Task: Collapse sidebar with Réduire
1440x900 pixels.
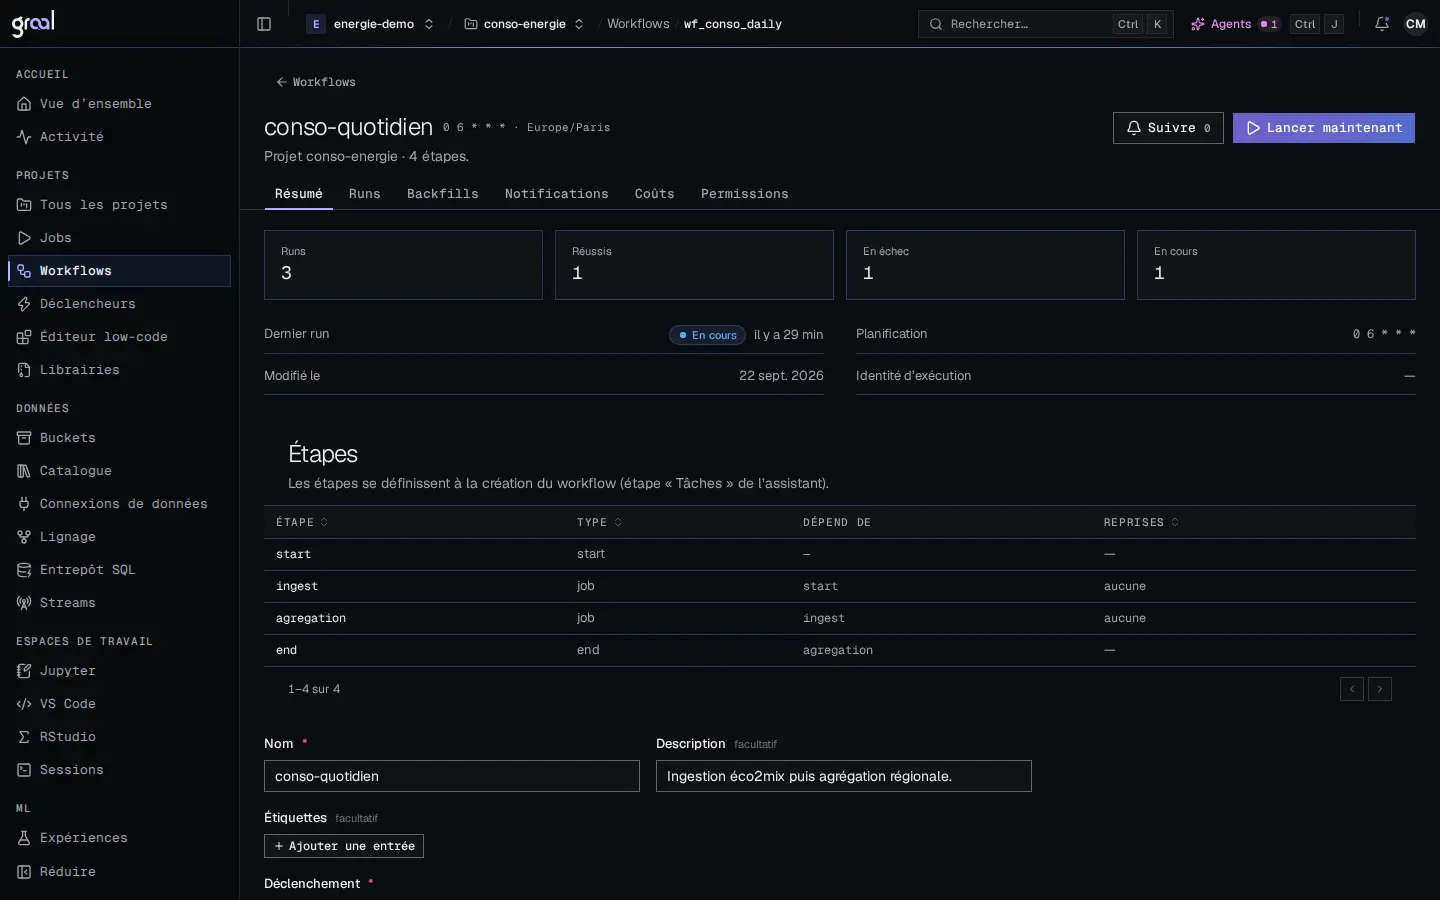Action: click(119, 872)
